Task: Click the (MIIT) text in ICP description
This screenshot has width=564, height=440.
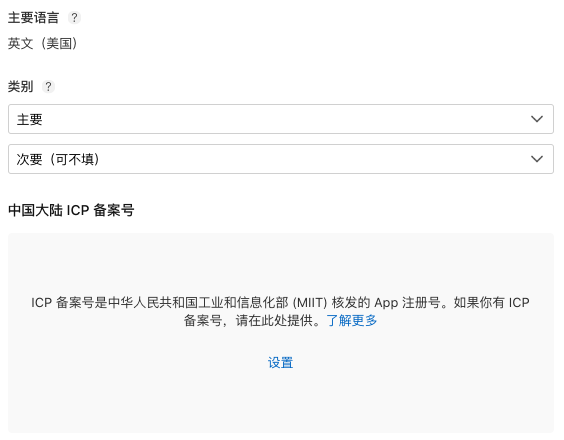Action: coord(309,303)
